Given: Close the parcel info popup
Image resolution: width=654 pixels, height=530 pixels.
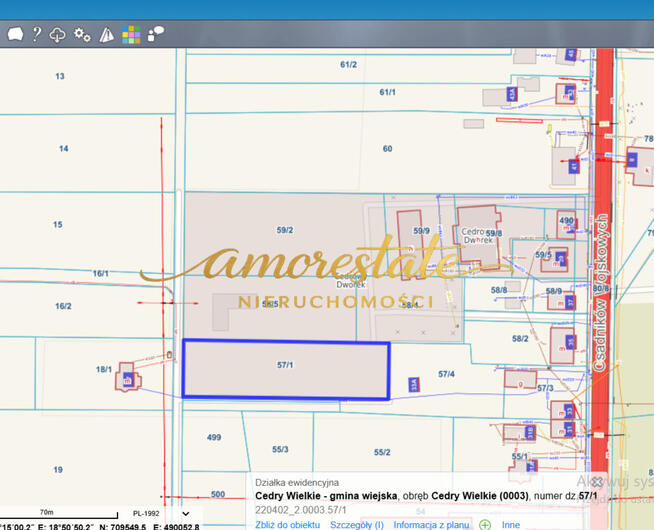Looking at the screenshot, I should pyautogui.click(x=597, y=481).
